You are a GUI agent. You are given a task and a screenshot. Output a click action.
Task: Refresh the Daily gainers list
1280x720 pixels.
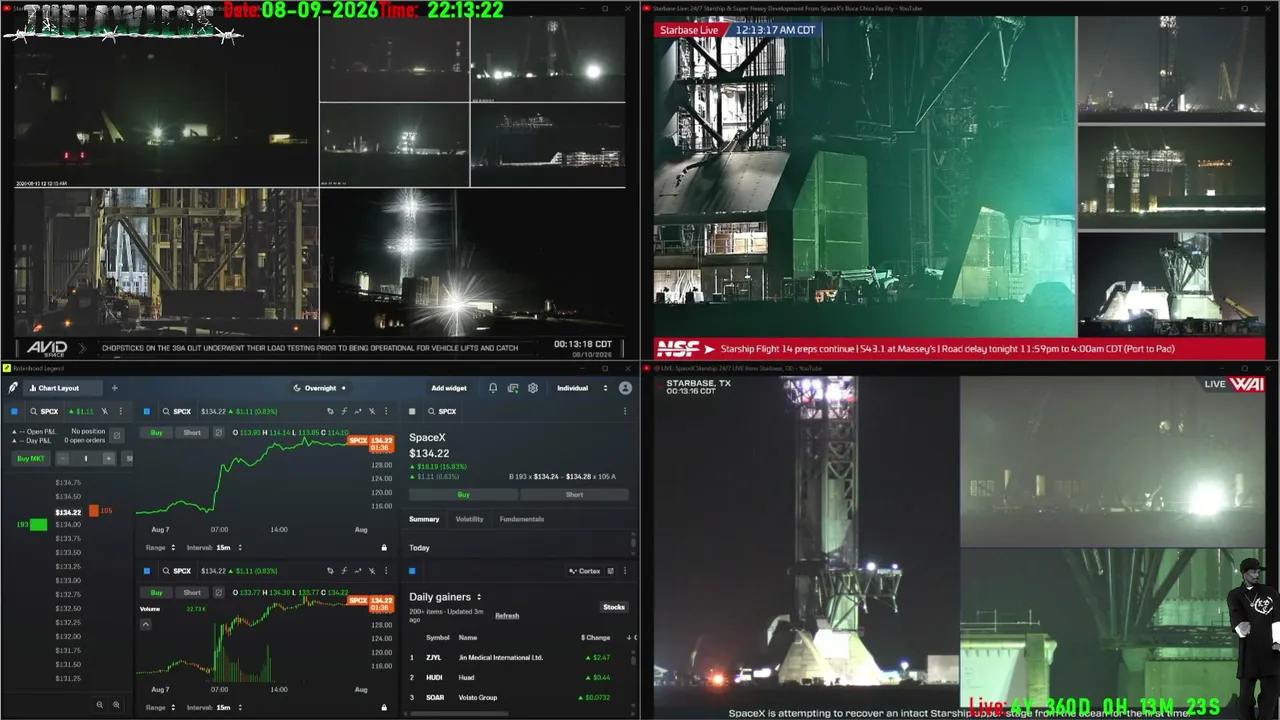pos(507,616)
